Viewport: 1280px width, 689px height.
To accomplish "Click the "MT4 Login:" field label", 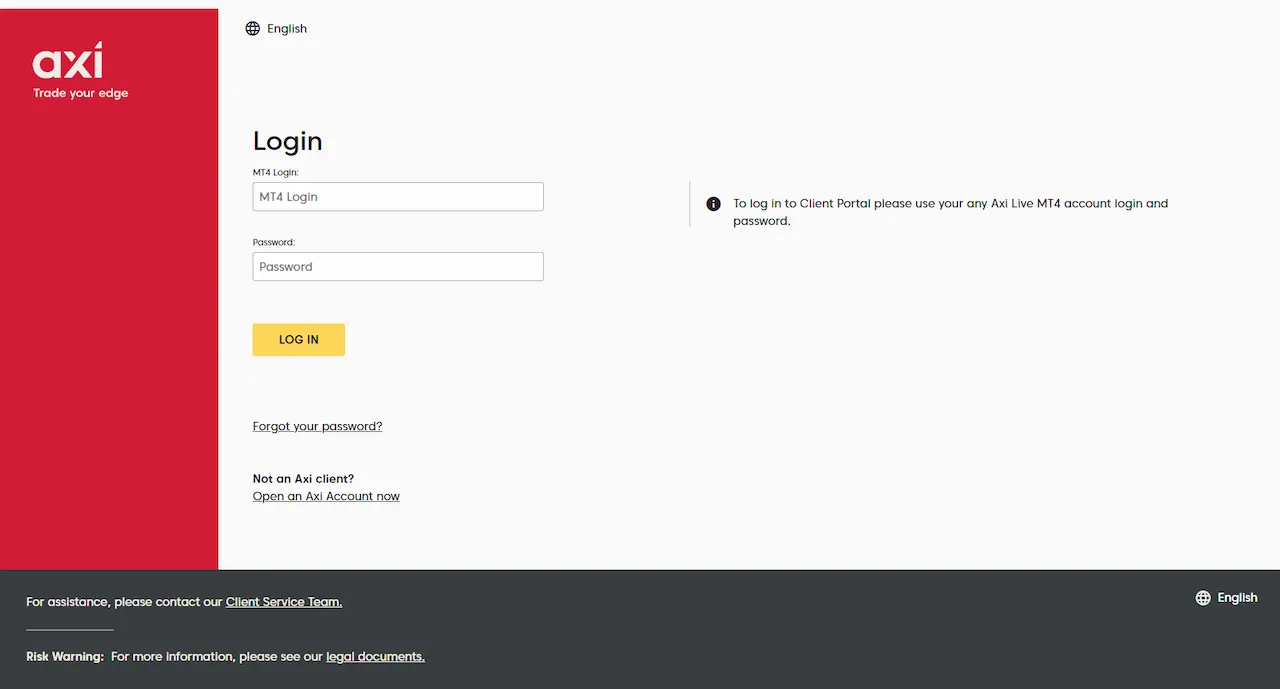I will (x=276, y=171).
